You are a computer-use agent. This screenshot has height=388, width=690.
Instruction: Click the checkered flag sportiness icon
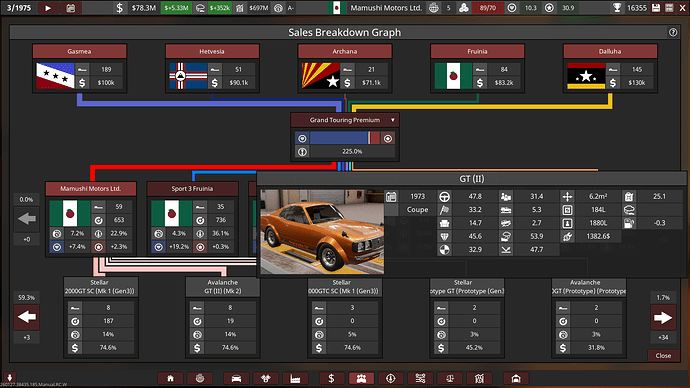click(444, 210)
